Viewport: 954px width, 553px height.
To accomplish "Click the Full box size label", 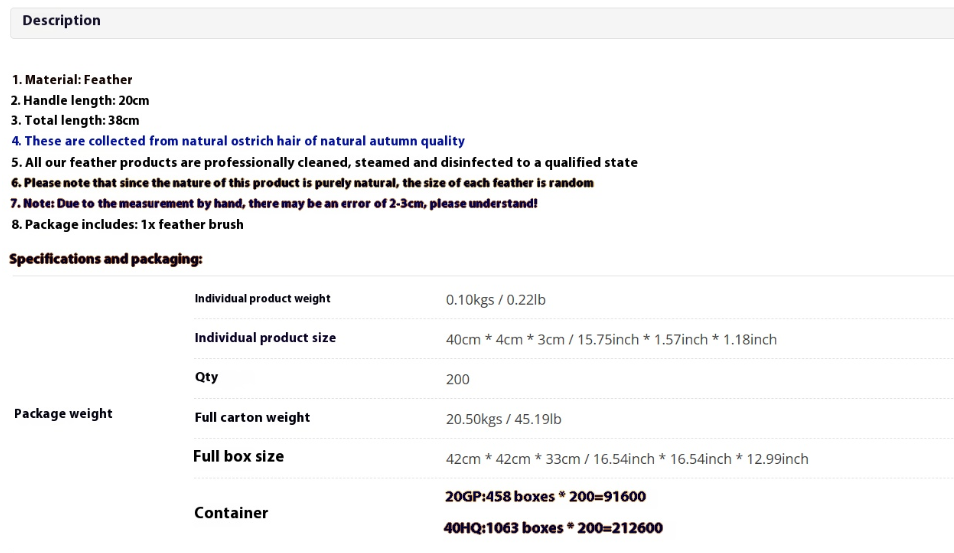I will [238, 456].
